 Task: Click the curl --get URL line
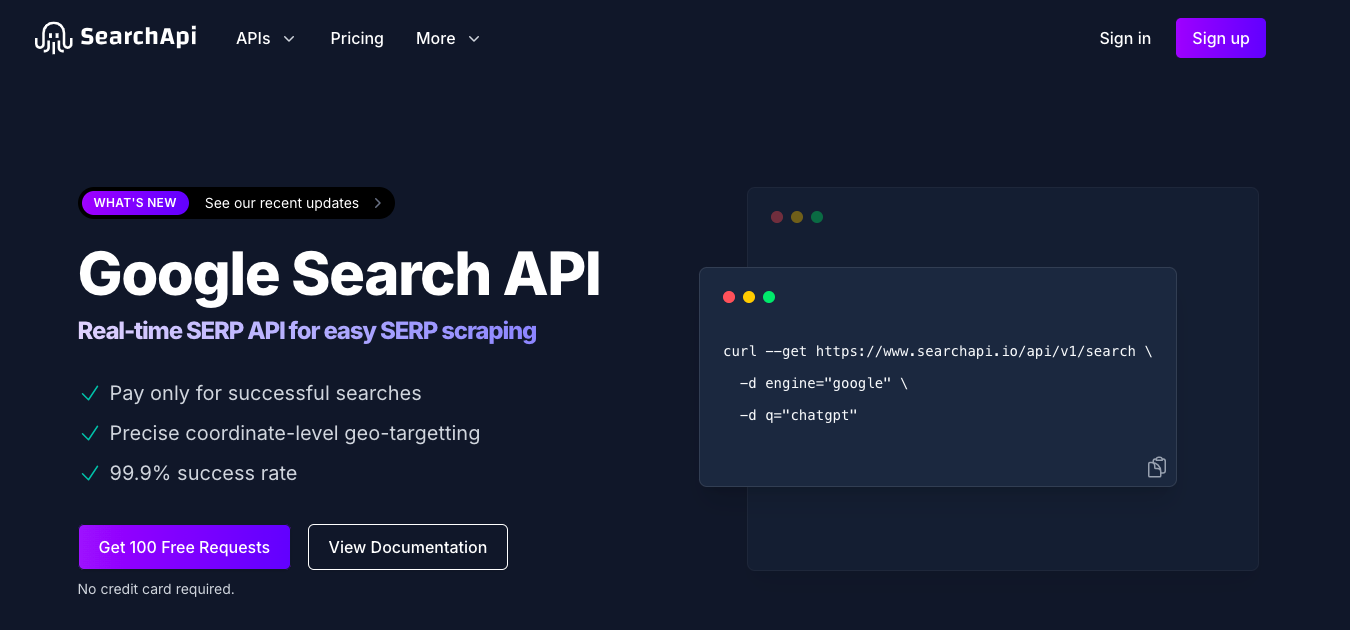click(938, 351)
